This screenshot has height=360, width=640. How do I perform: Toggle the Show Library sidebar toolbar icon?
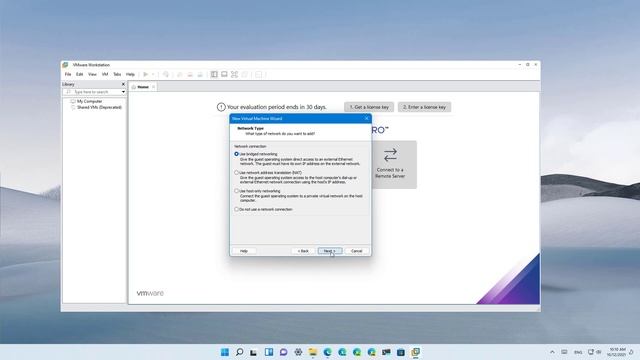(x=214, y=74)
